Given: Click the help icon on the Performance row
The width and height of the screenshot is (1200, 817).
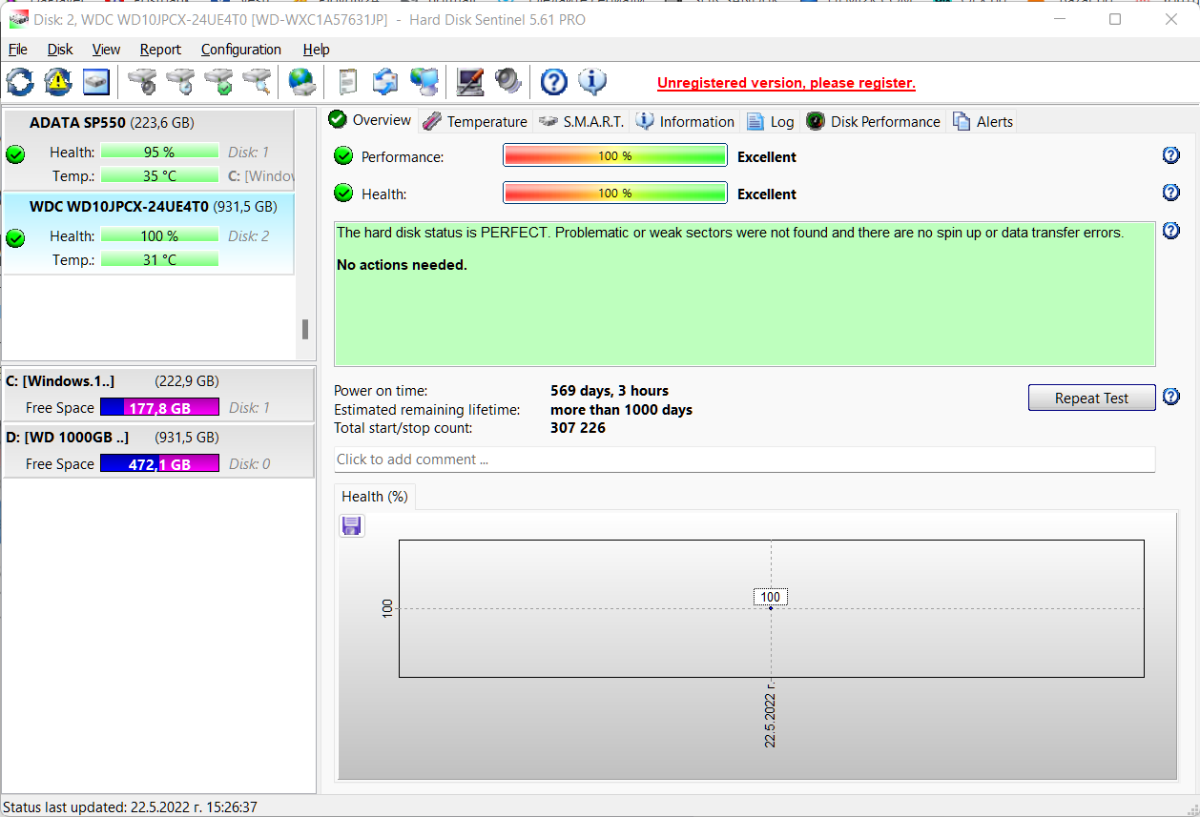Looking at the screenshot, I should pos(1171,155).
